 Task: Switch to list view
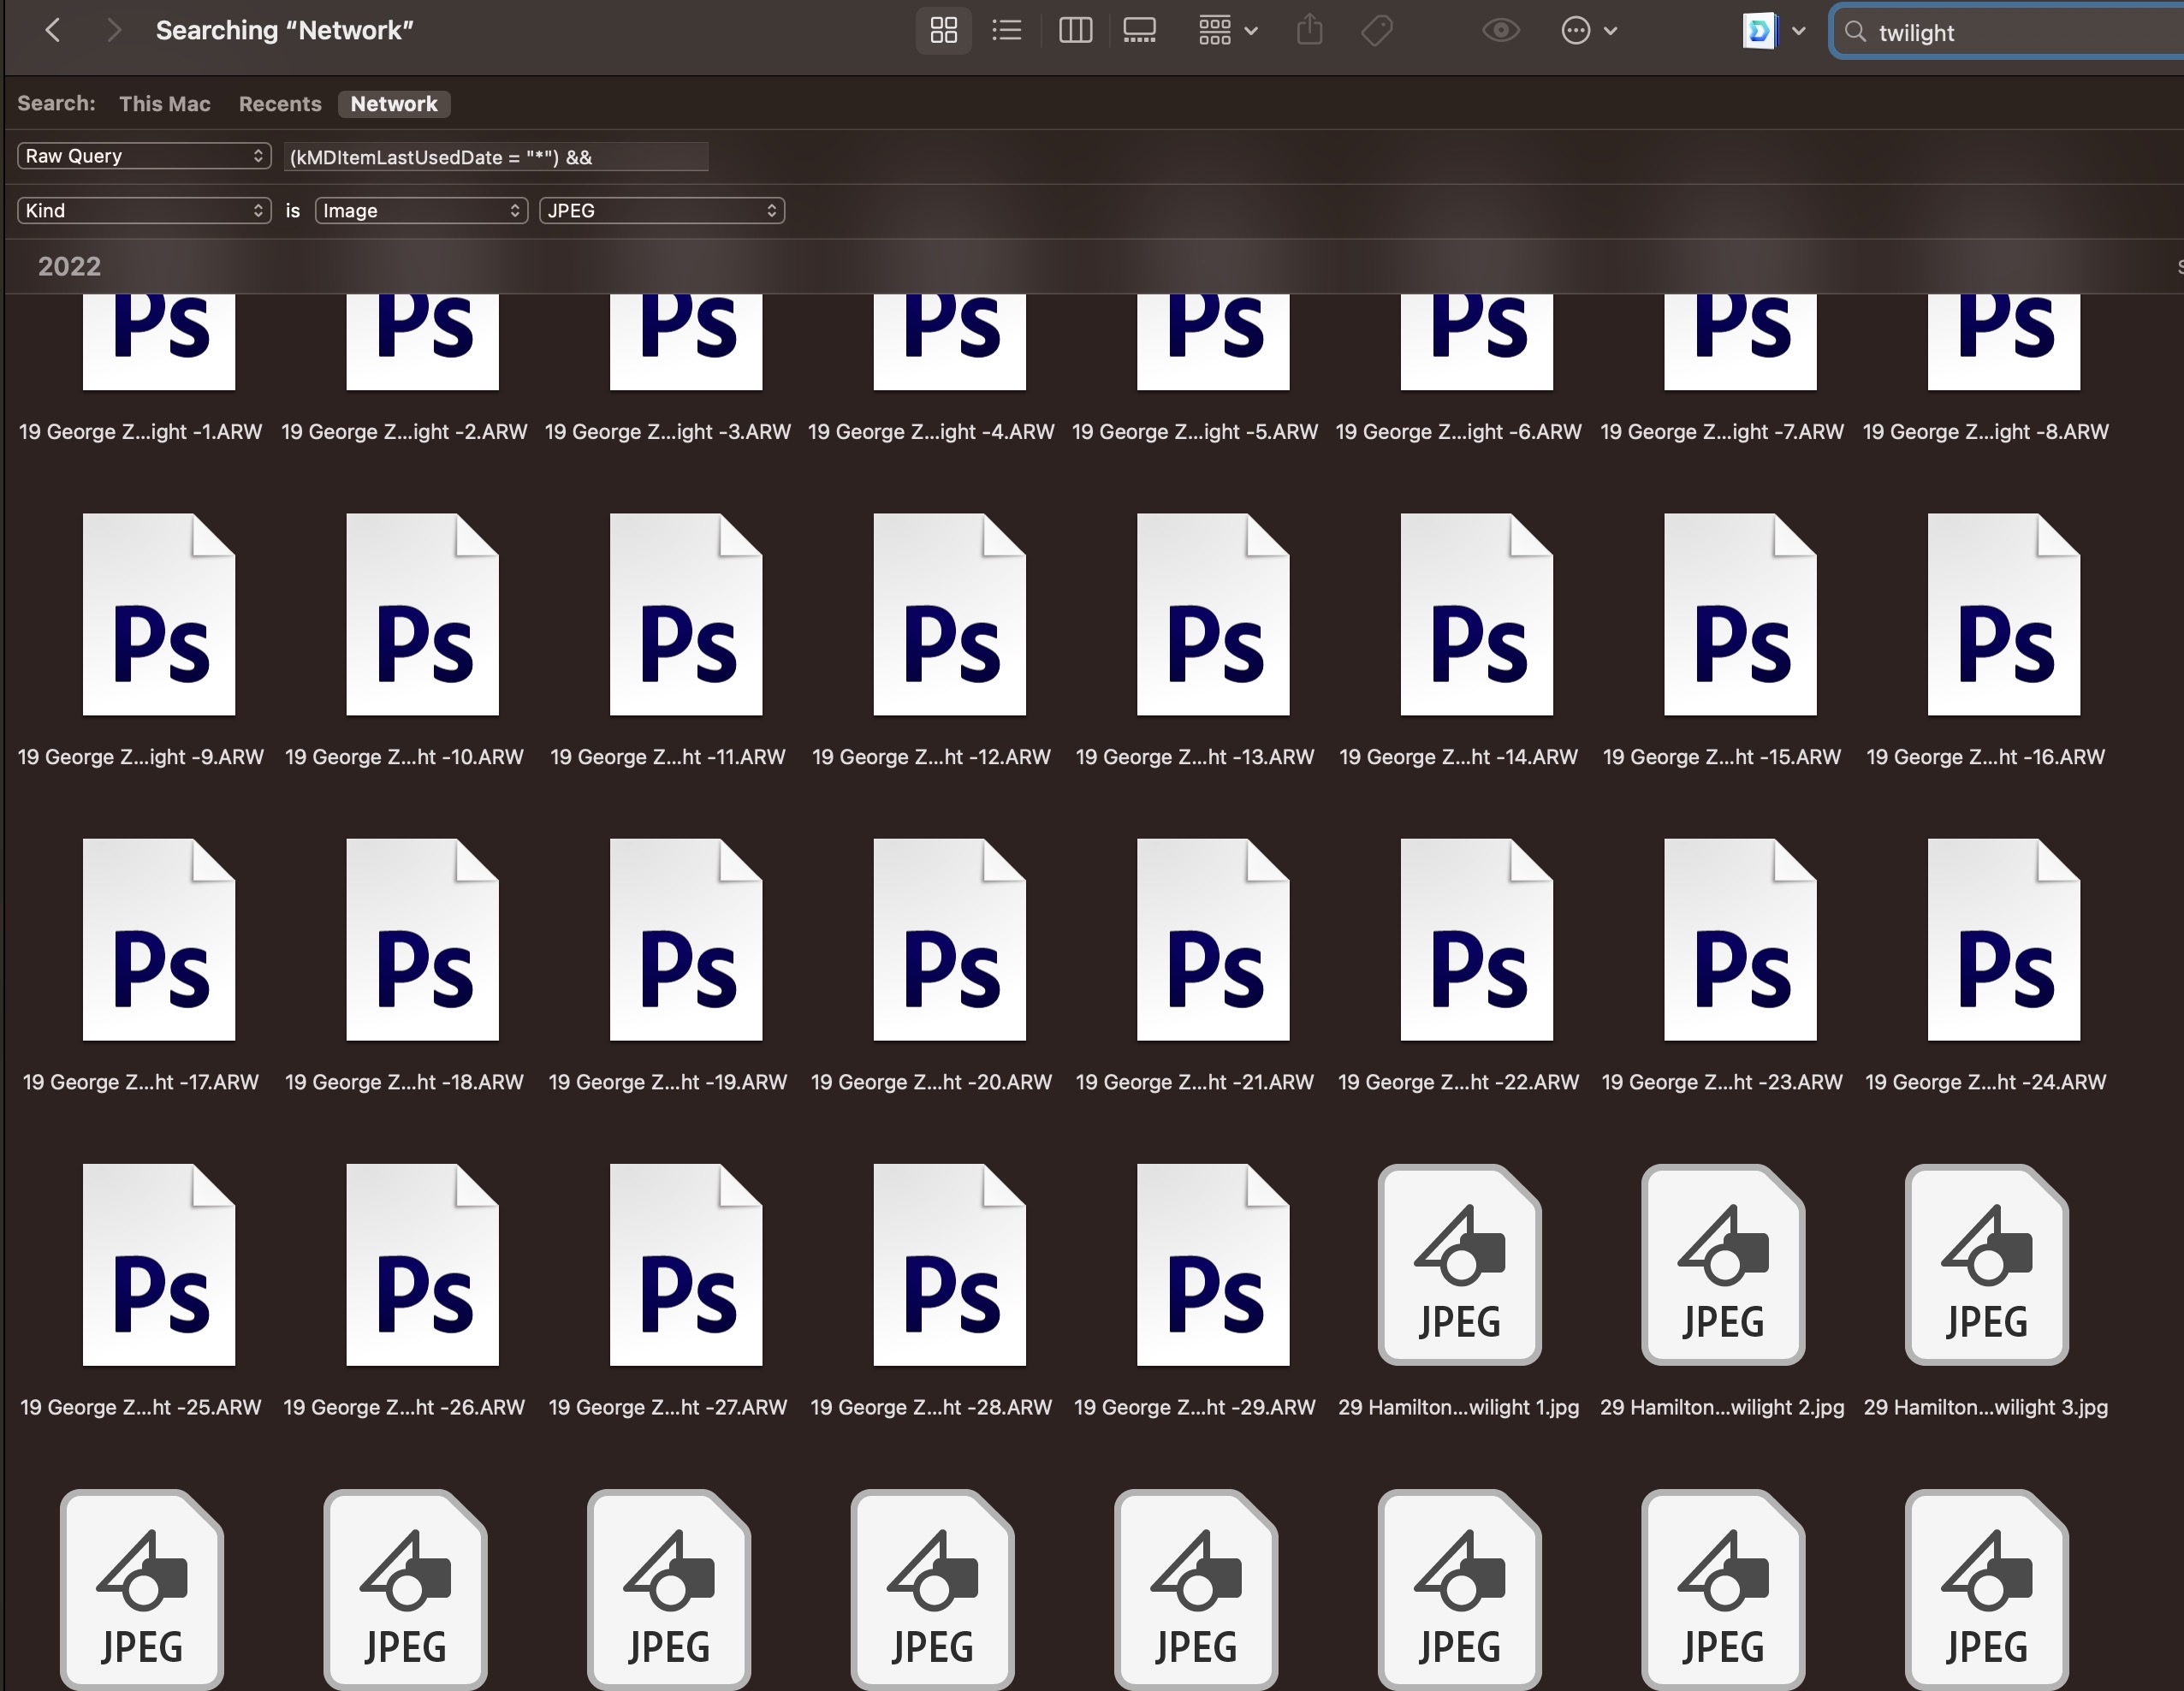tap(1006, 31)
